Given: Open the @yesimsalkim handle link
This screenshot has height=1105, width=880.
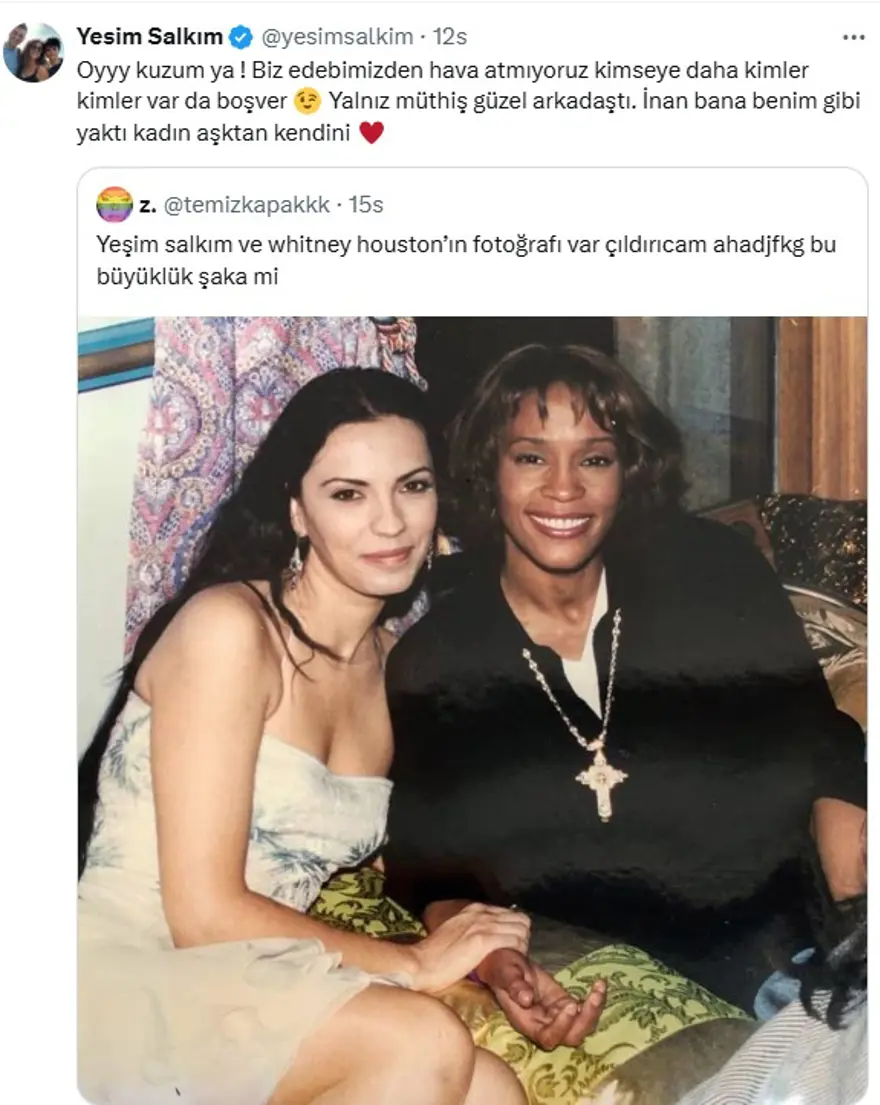Looking at the screenshot, I should tap(337, 37).
